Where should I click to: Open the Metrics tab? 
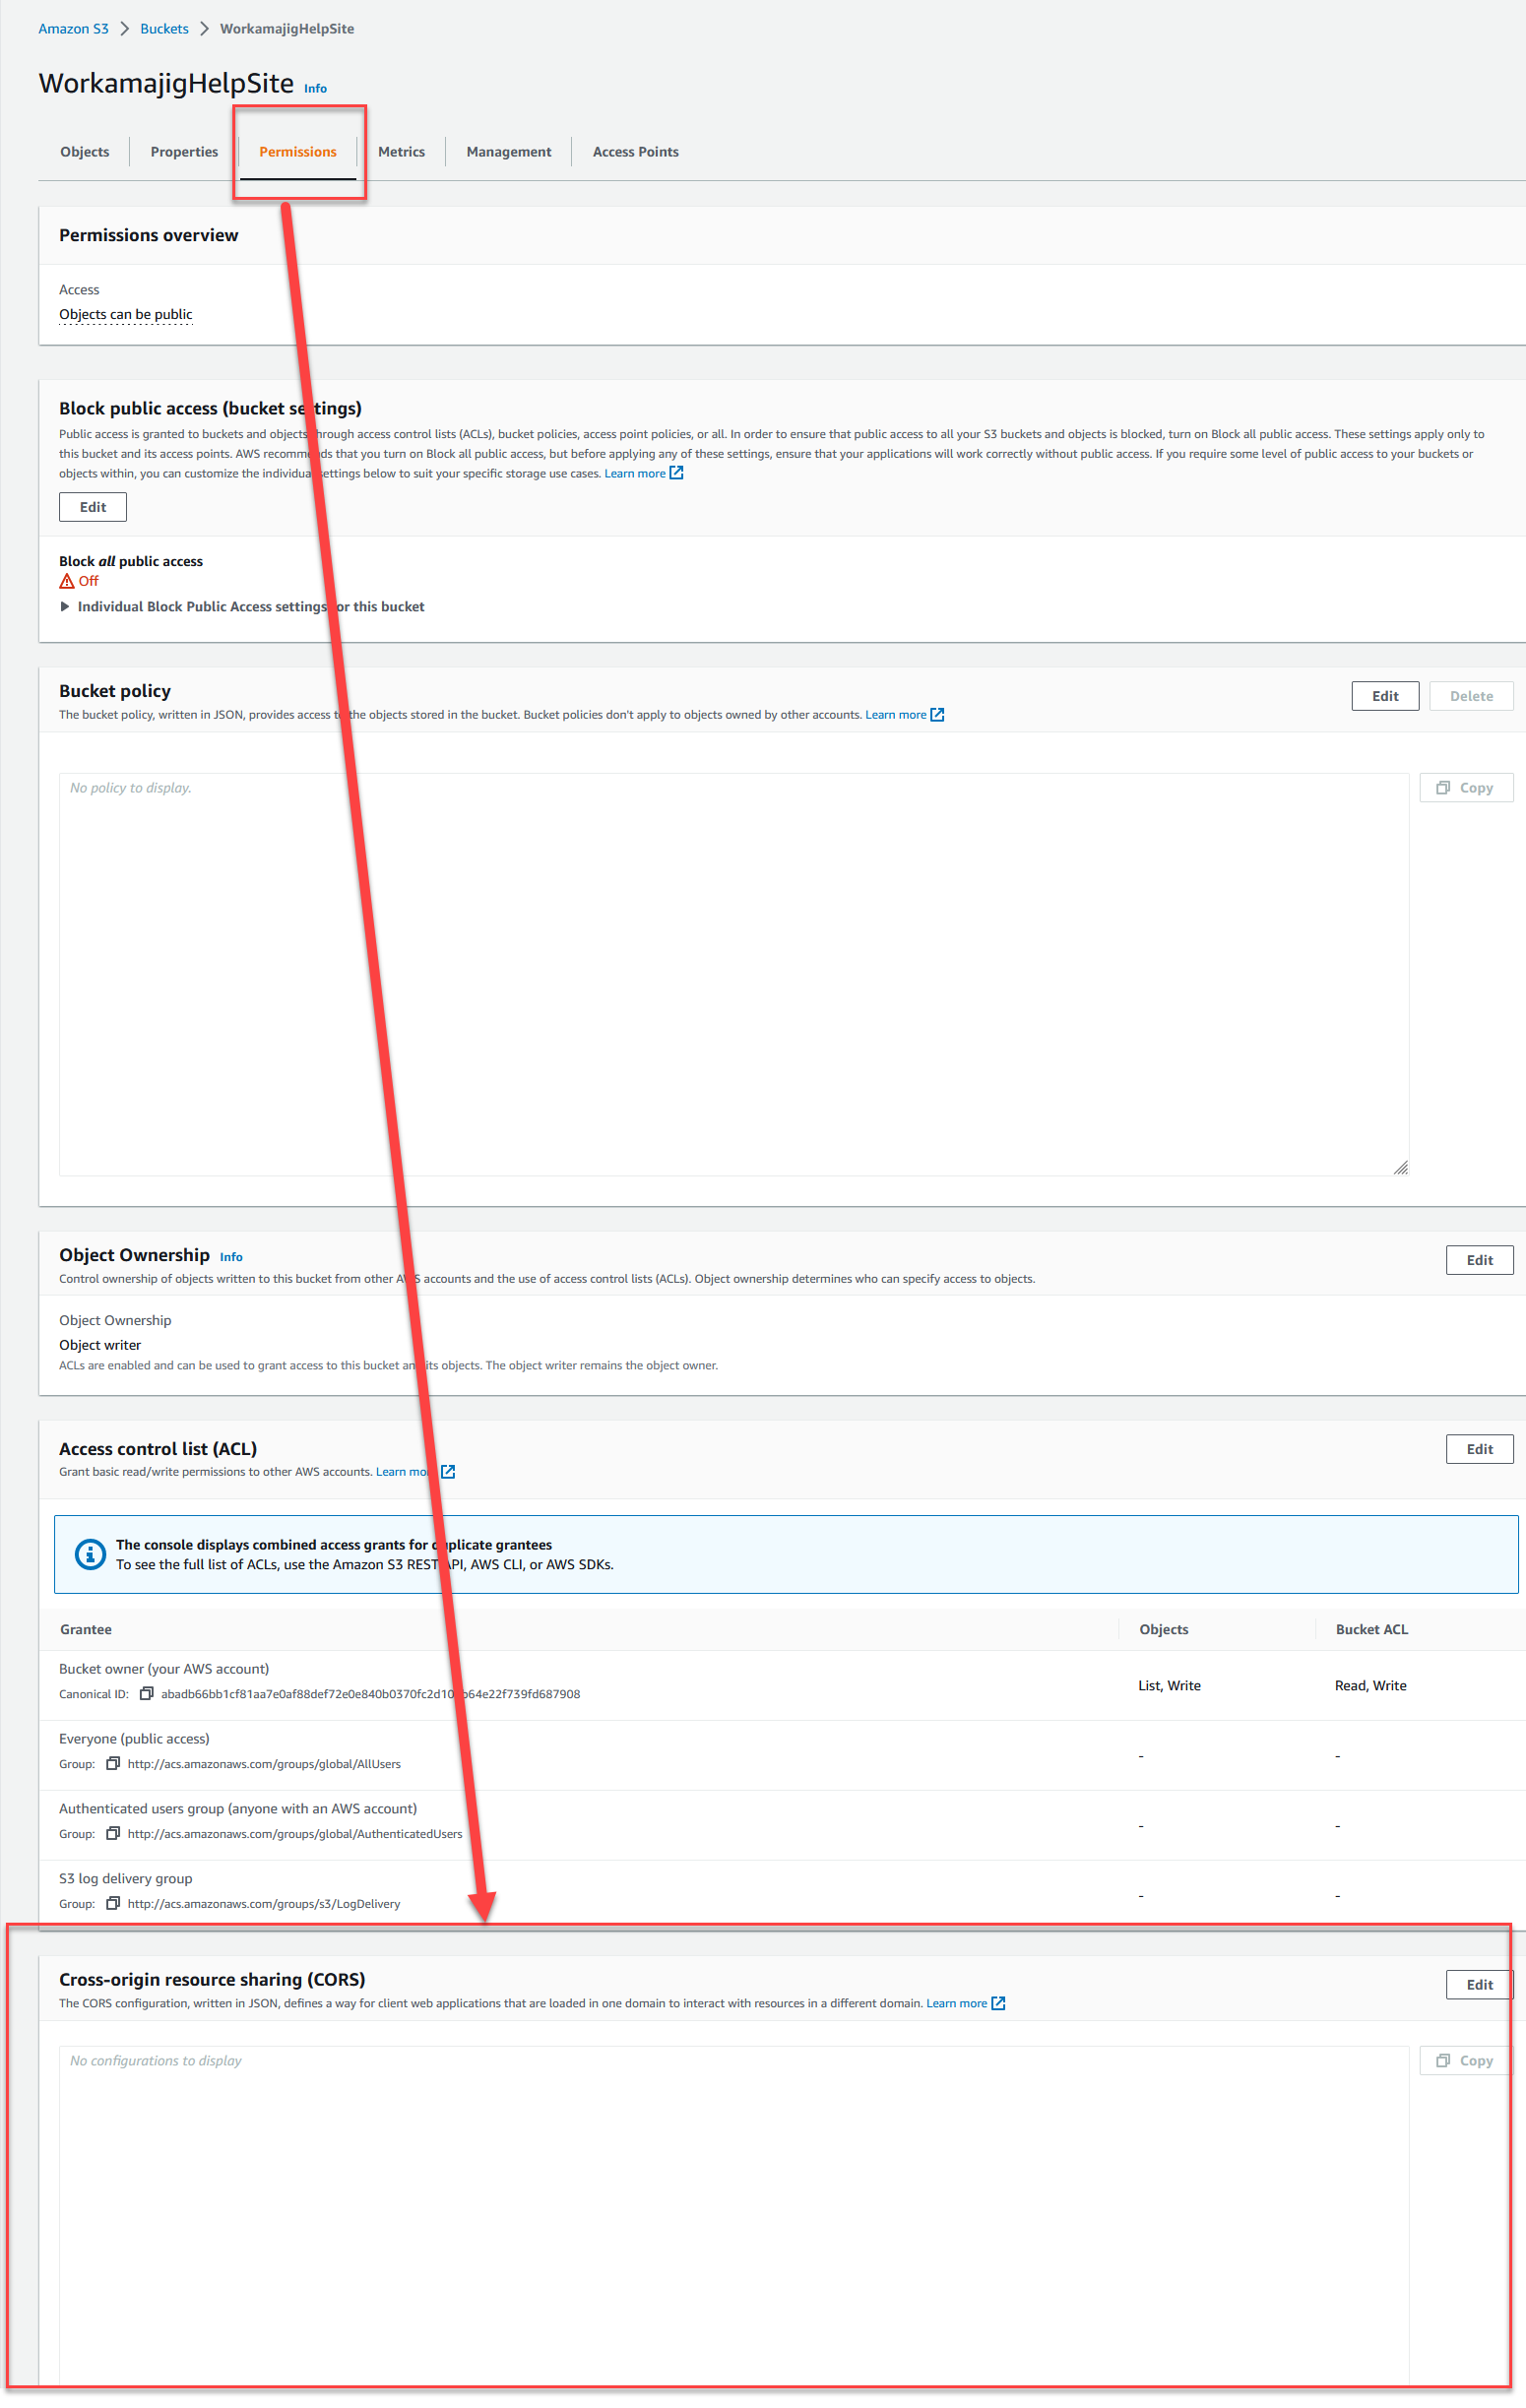click(401, 152)
